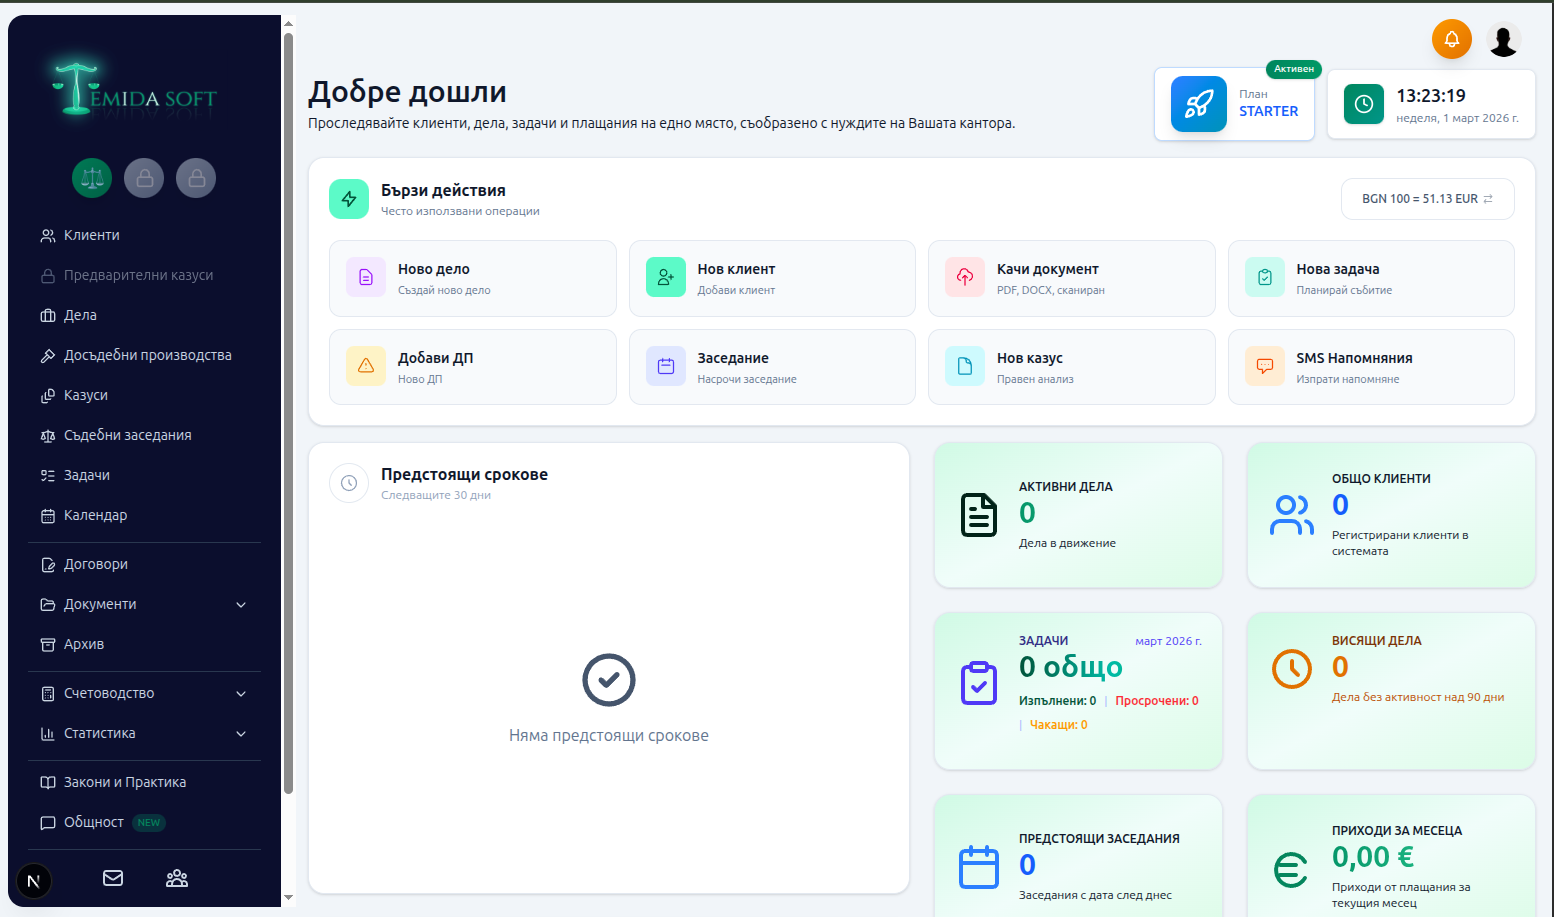The width and height of the screenshot is (1554, 917).
Task: Click the round N logo icon
Action: tap(34, 881)
